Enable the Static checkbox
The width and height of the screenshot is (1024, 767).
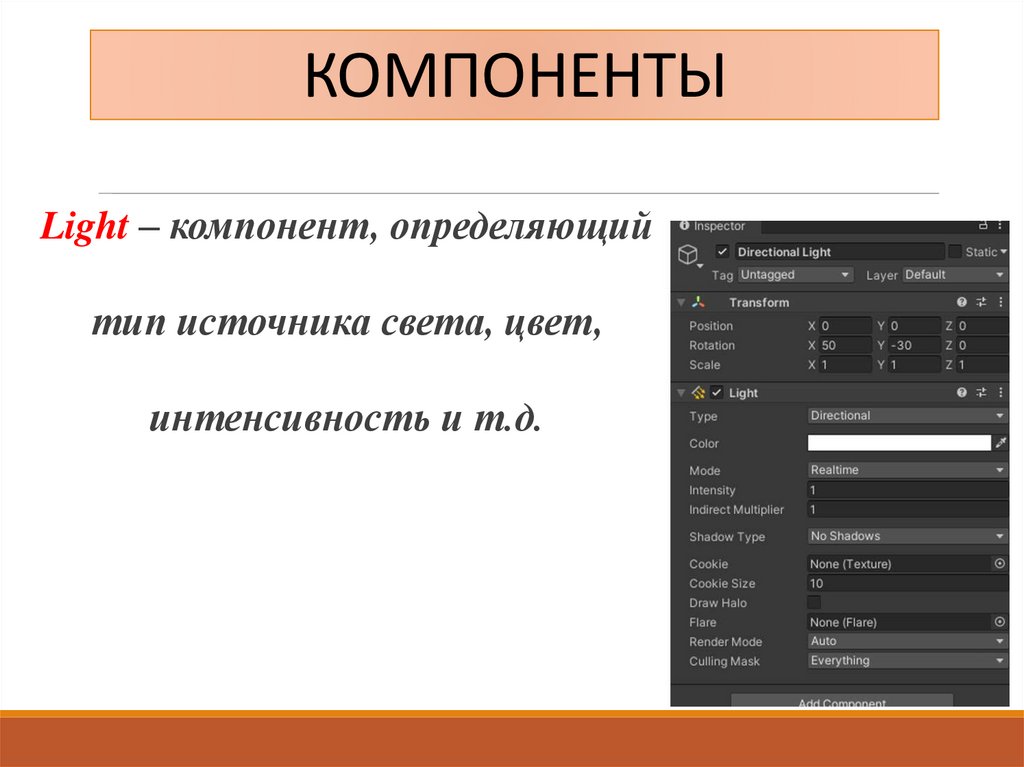(955, 252)
